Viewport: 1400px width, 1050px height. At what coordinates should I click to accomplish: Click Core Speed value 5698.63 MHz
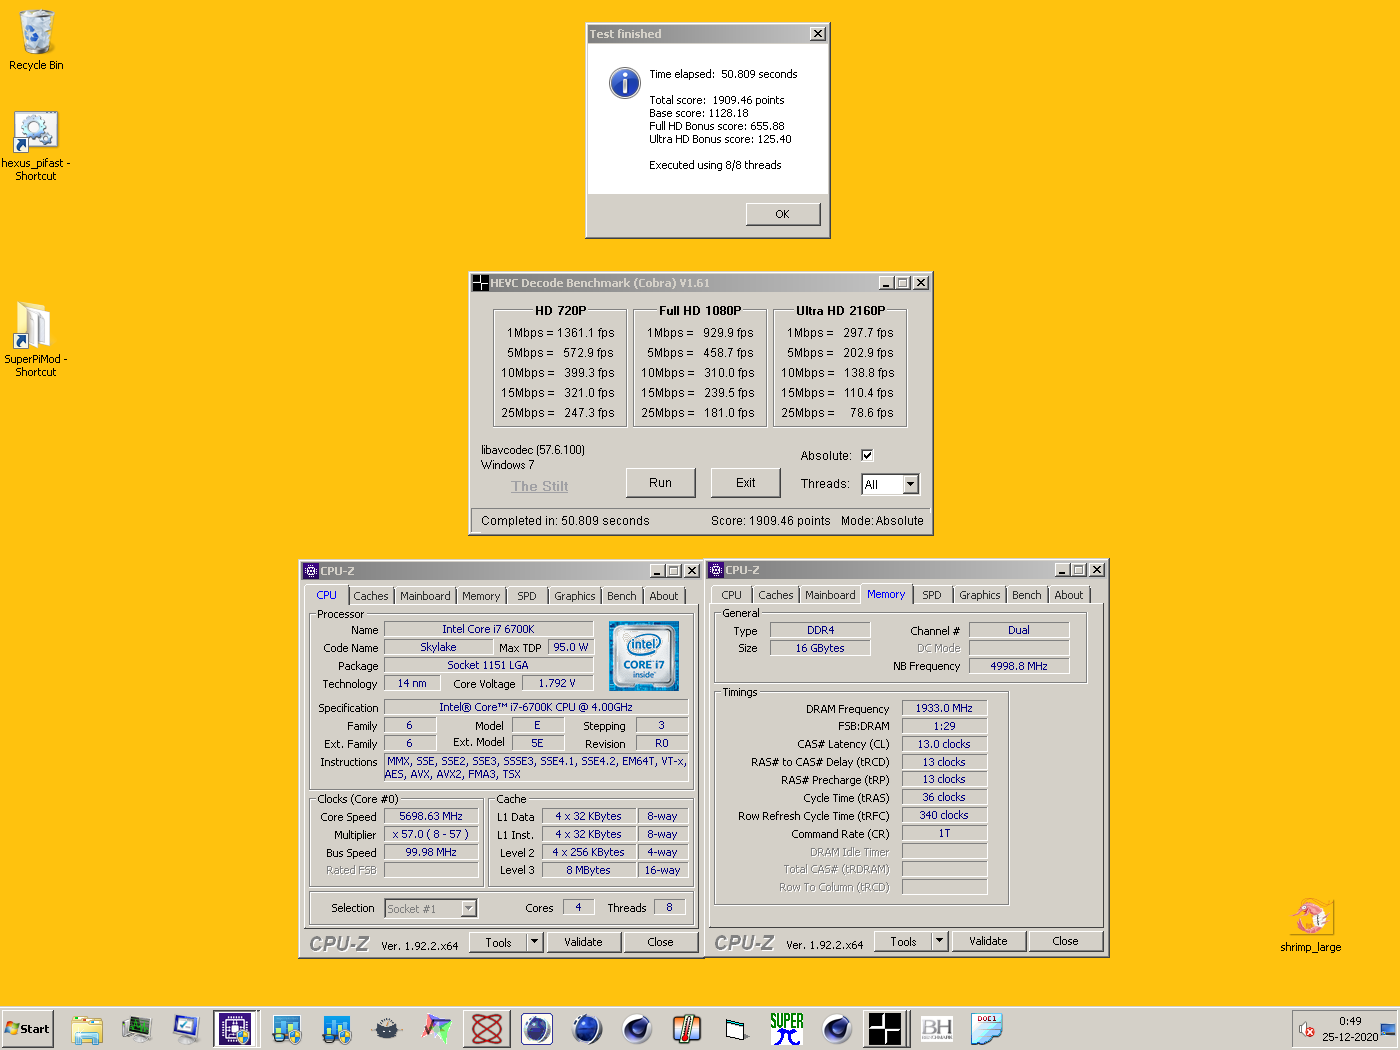click(x=431, y=816)
